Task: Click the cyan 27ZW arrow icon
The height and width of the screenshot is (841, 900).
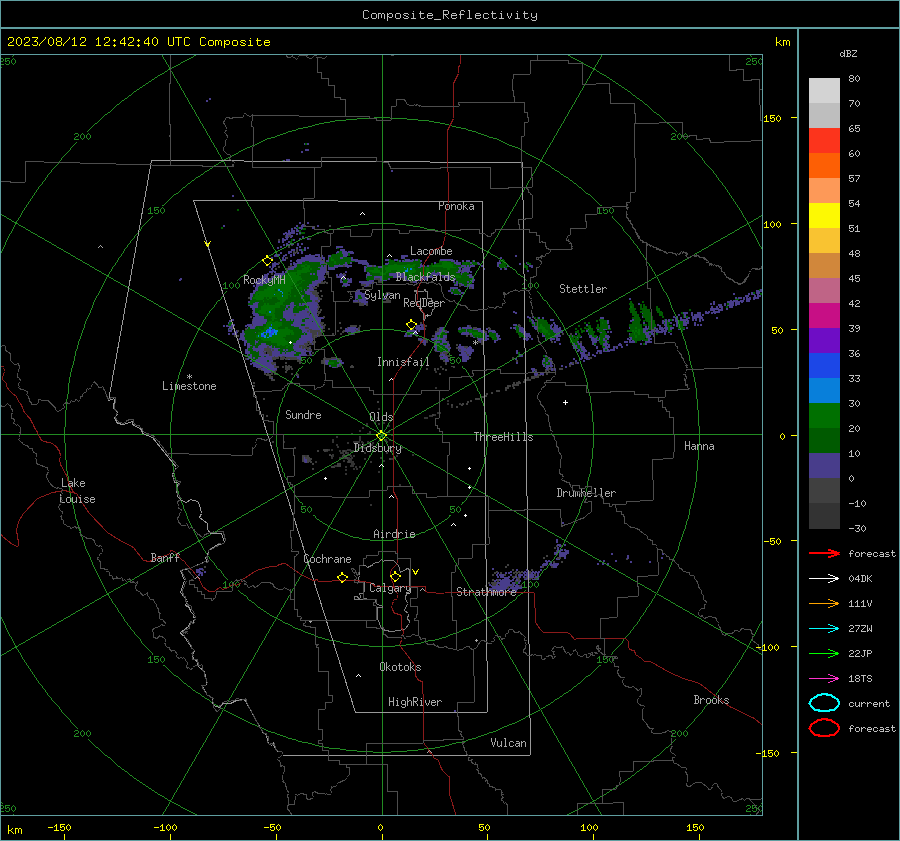Action: (824, 629)
